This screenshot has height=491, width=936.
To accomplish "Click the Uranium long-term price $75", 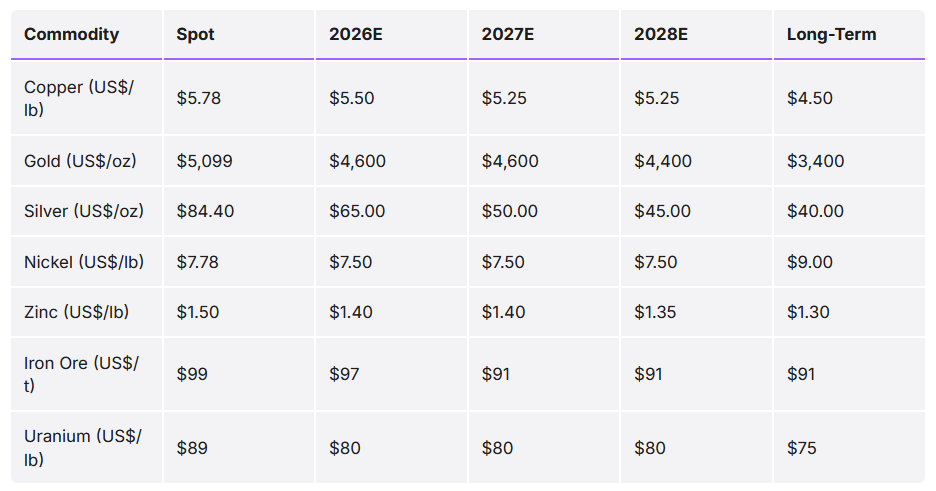I will tap(801, 447).
